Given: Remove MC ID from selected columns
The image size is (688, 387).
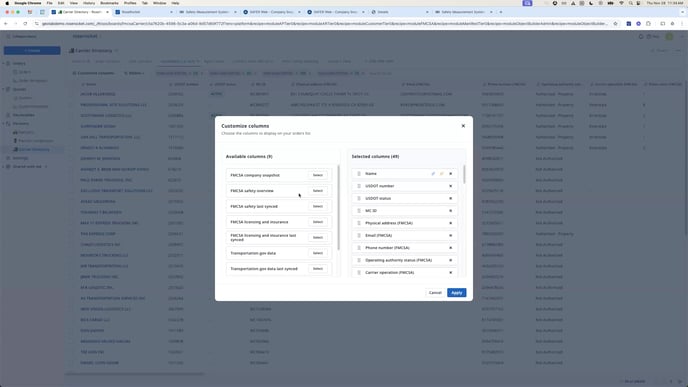Looking at the screenshot, I should [451, 211].
